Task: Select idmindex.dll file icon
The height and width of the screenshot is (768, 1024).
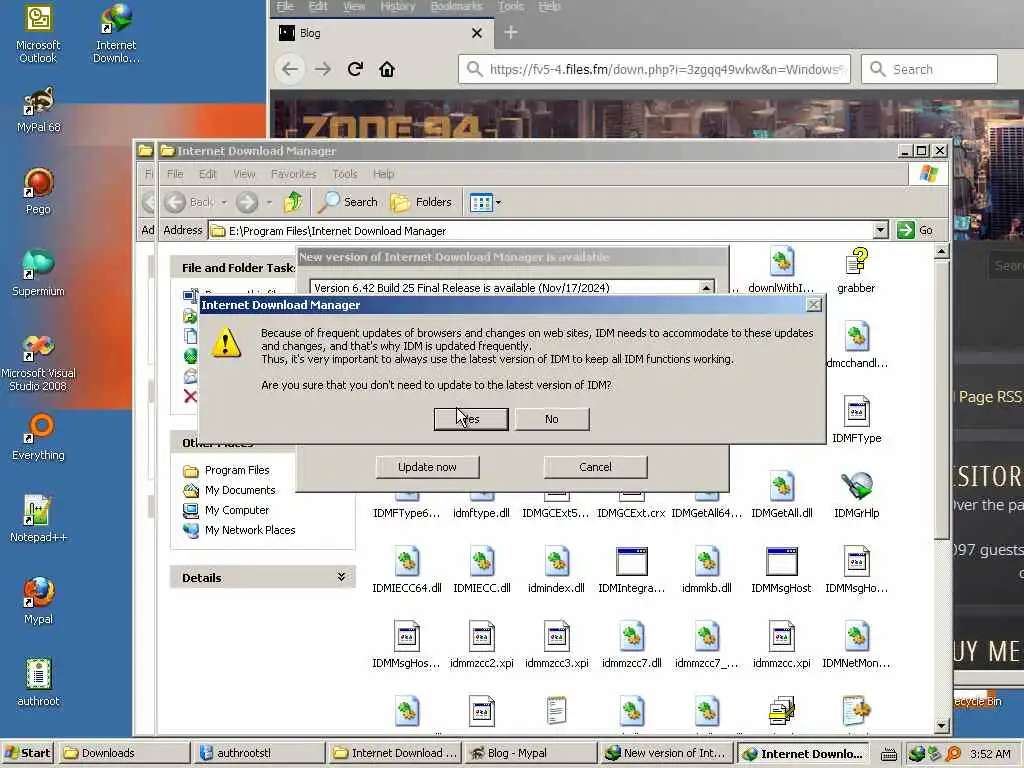Action: (x=556, y=570)
